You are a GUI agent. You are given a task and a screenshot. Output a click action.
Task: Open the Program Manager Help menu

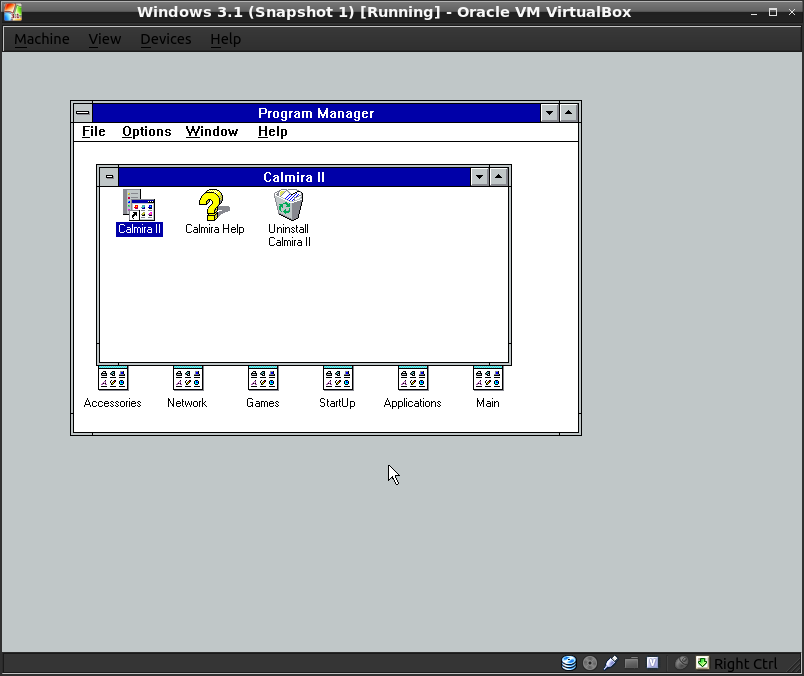272,132
